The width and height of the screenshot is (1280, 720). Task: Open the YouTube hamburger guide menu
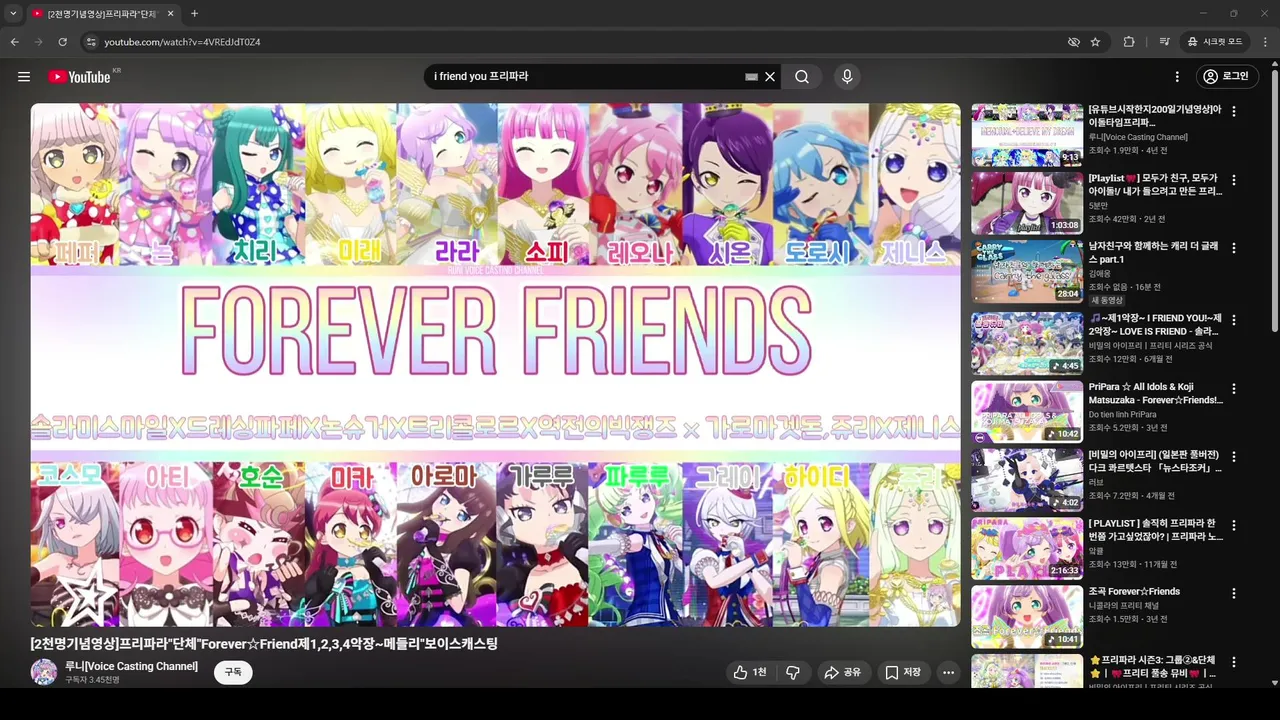[24, 77]
